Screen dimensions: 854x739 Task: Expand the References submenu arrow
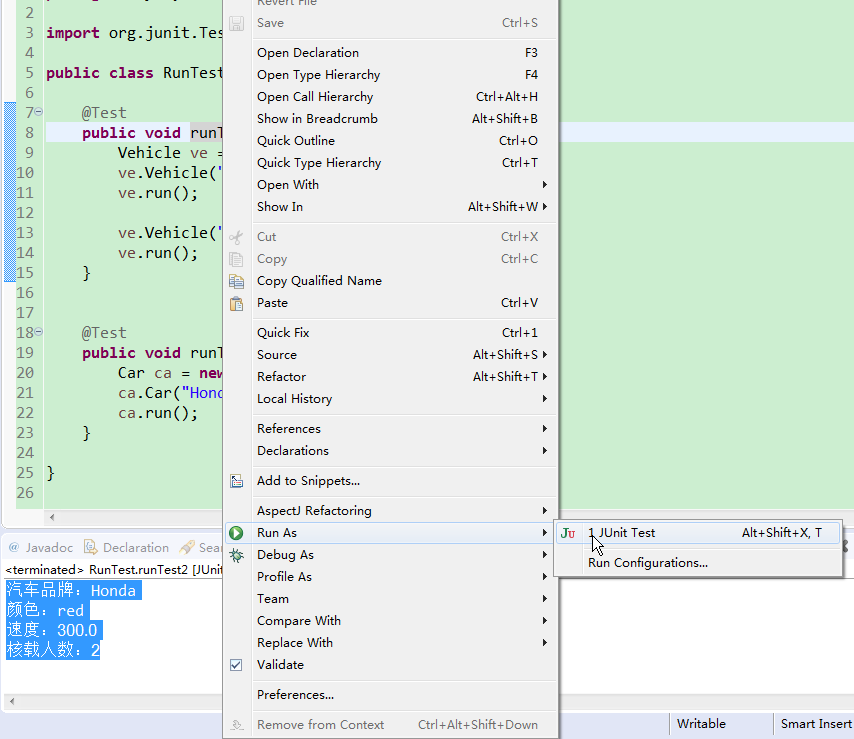(545, 429)
